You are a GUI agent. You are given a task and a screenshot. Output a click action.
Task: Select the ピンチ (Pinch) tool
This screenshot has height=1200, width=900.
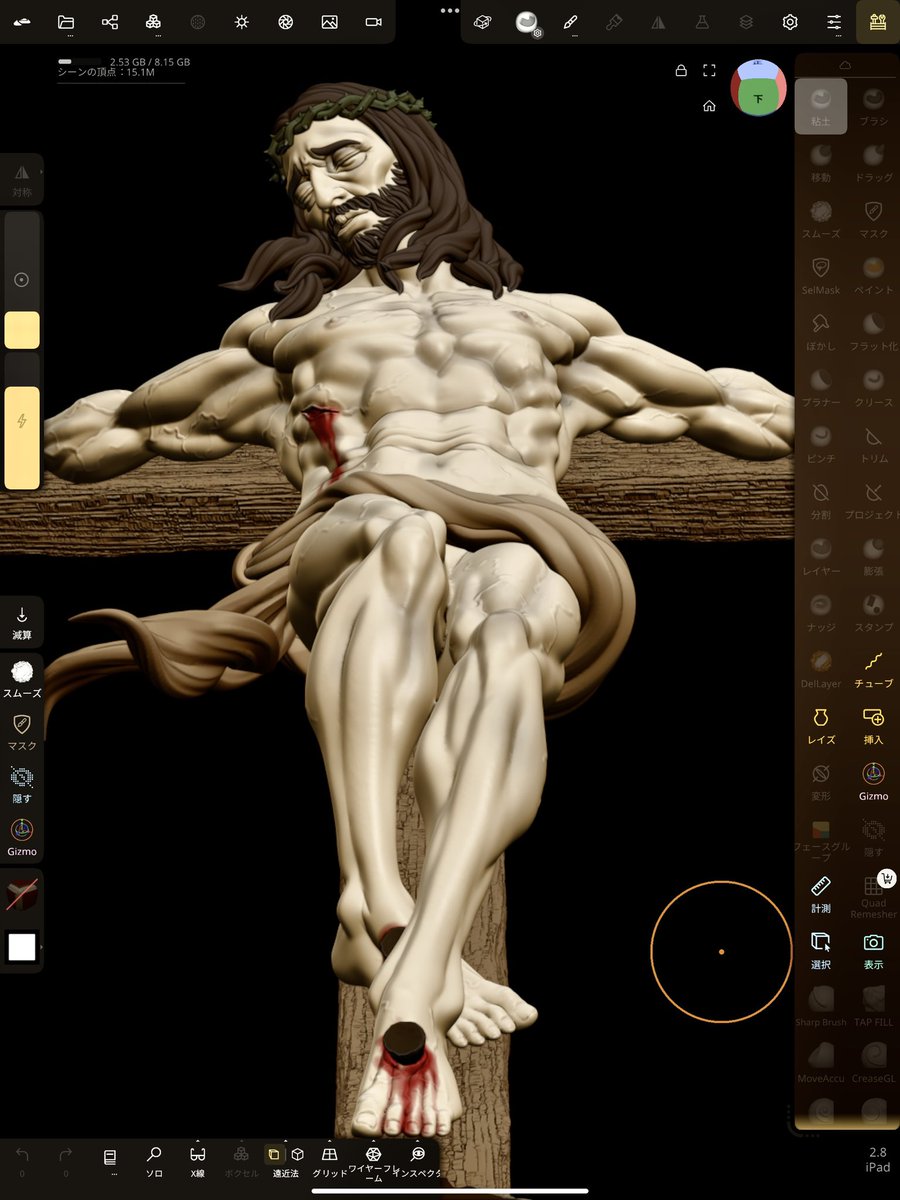(x=821, y=443)
